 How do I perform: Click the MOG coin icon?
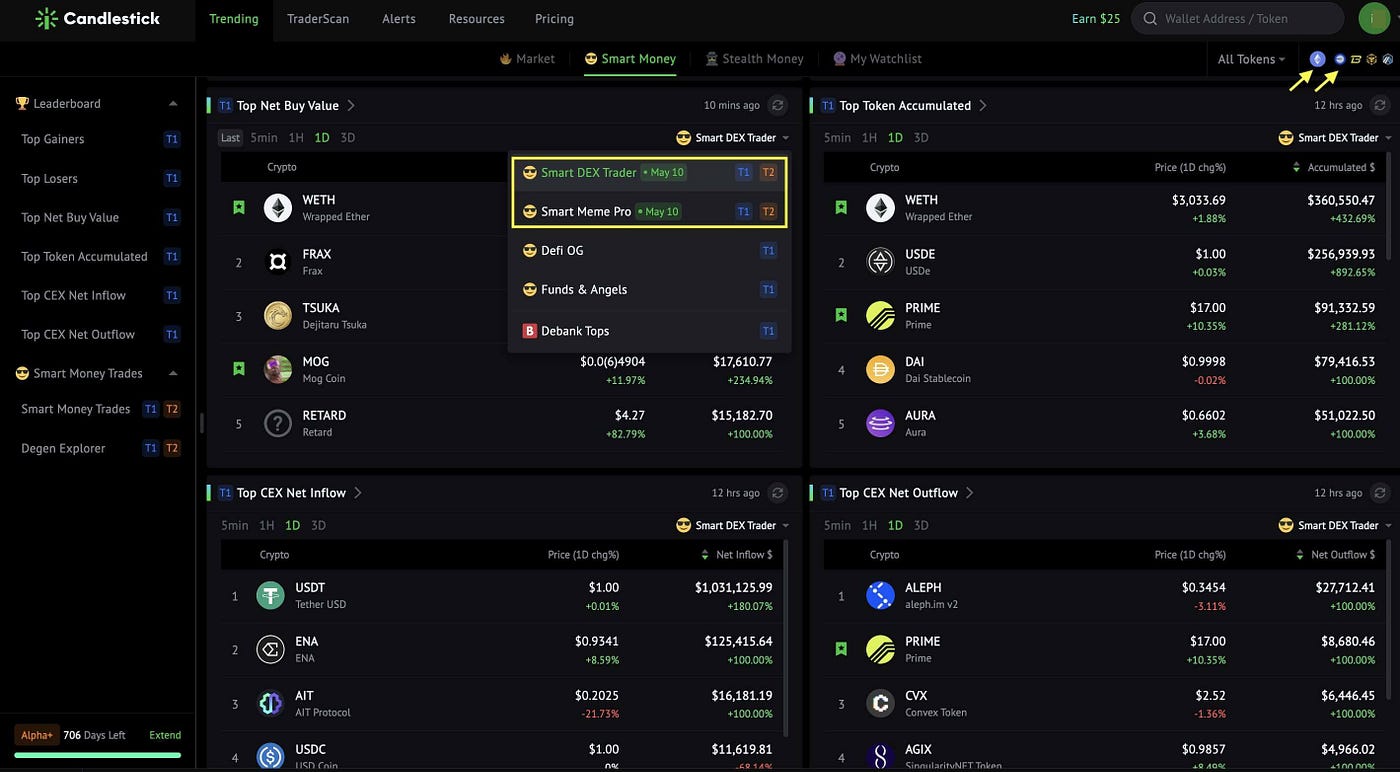click(x=277, y=370)
